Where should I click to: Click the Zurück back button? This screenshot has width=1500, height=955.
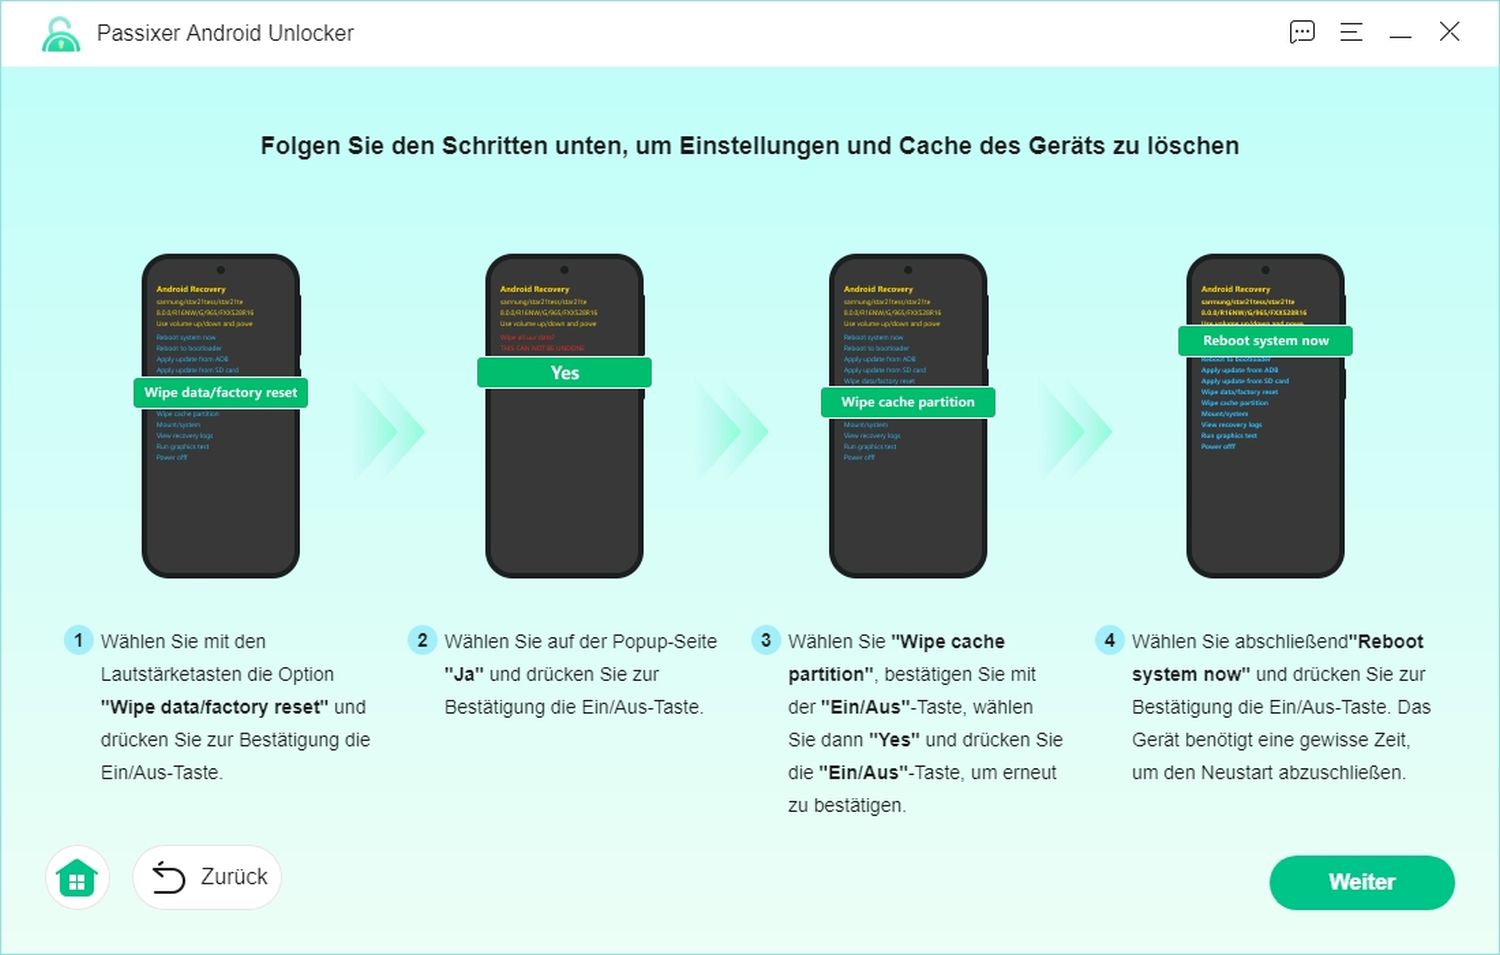pyautogui.click(x=207, y=877)
